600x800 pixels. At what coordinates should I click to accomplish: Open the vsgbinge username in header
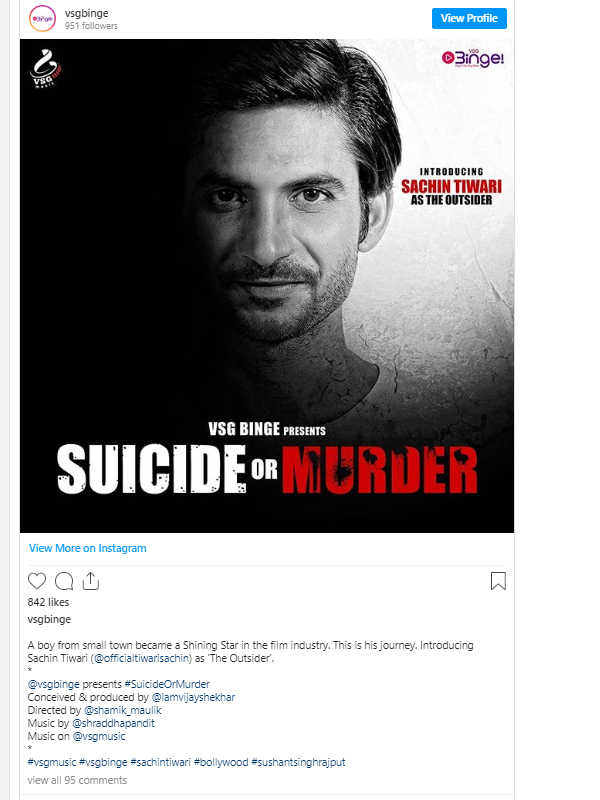pos(86,13)
